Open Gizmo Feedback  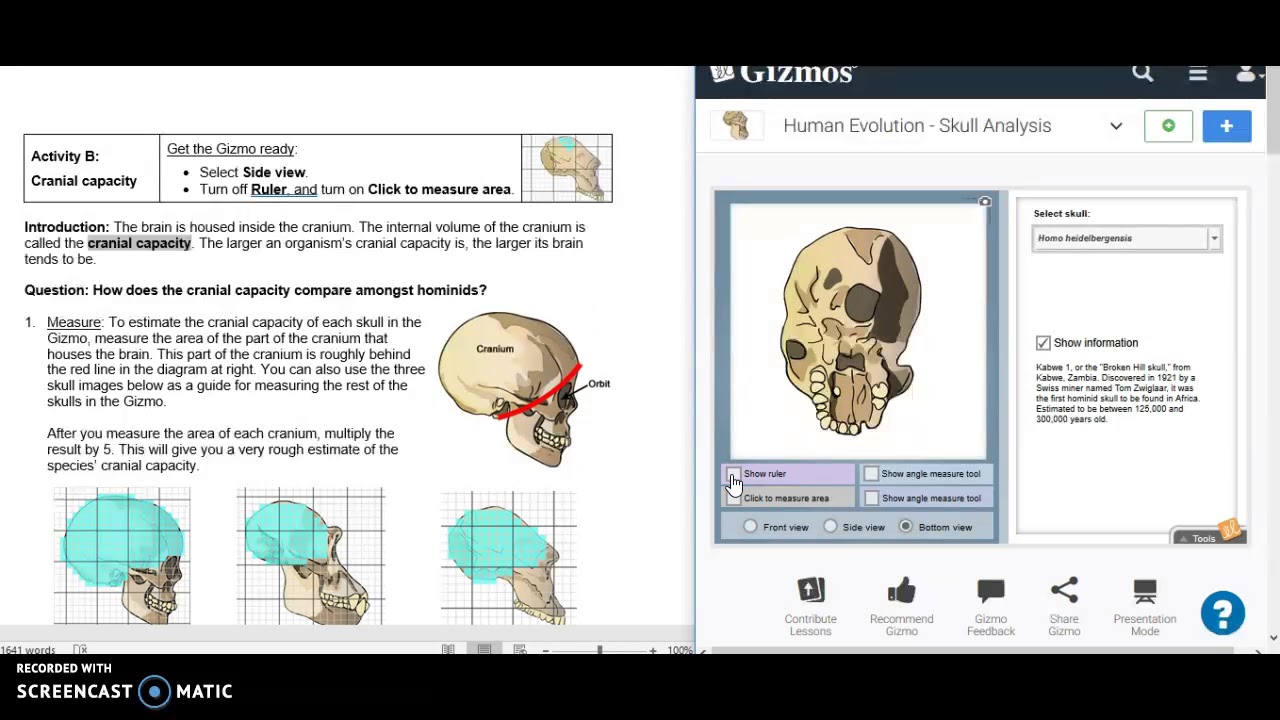coord(990,606)
